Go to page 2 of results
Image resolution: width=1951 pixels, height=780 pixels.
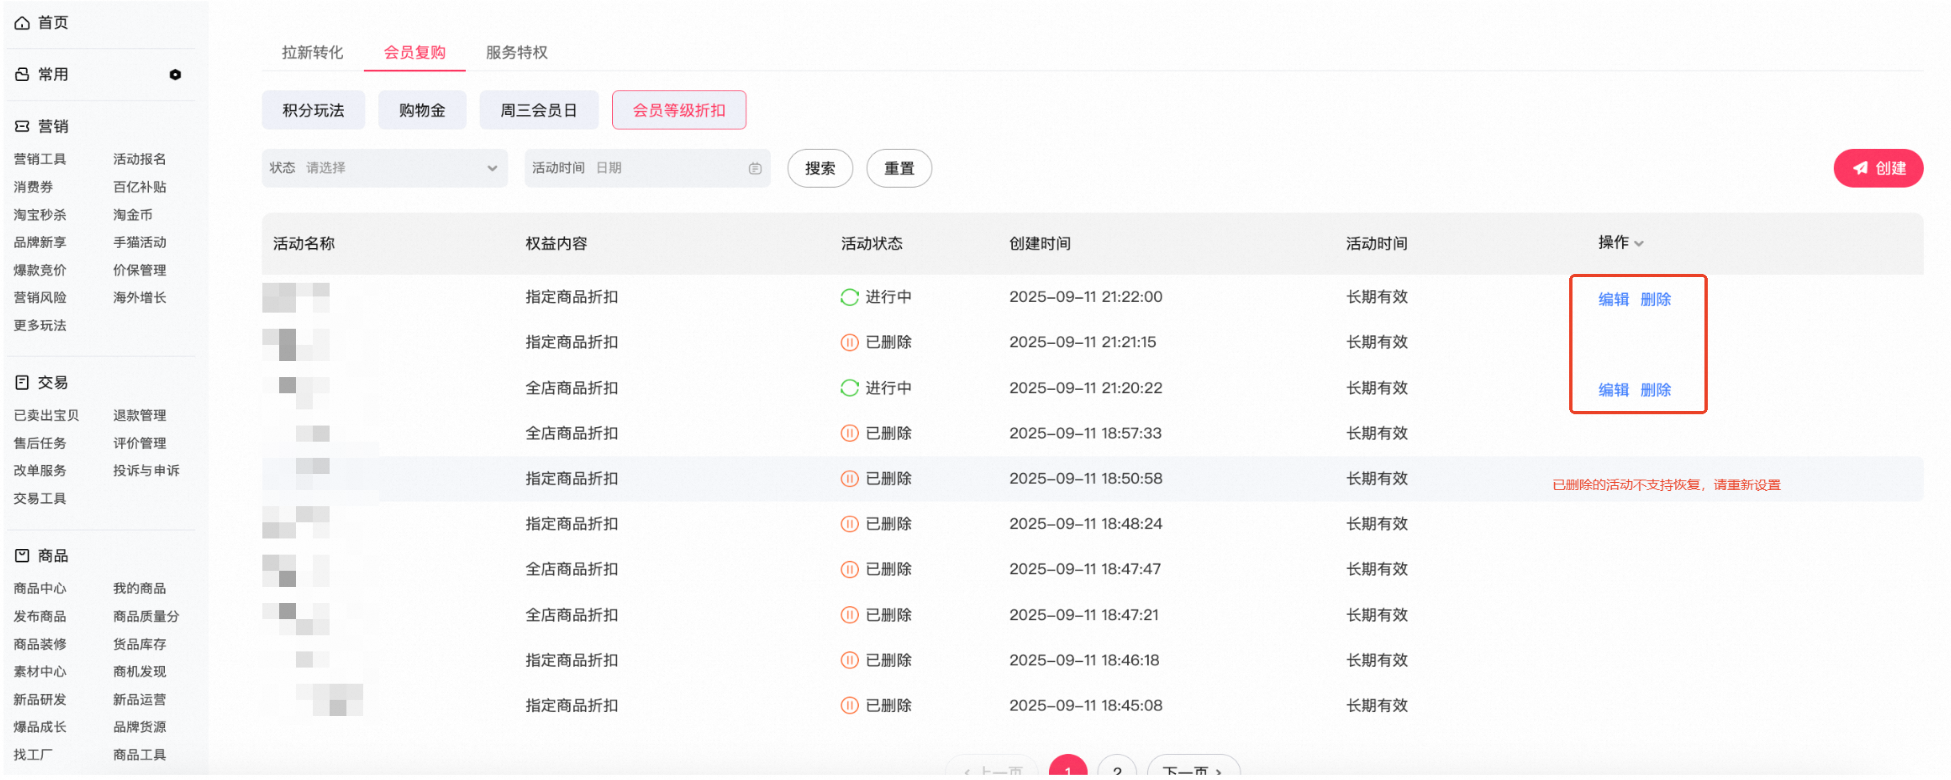1117,768
